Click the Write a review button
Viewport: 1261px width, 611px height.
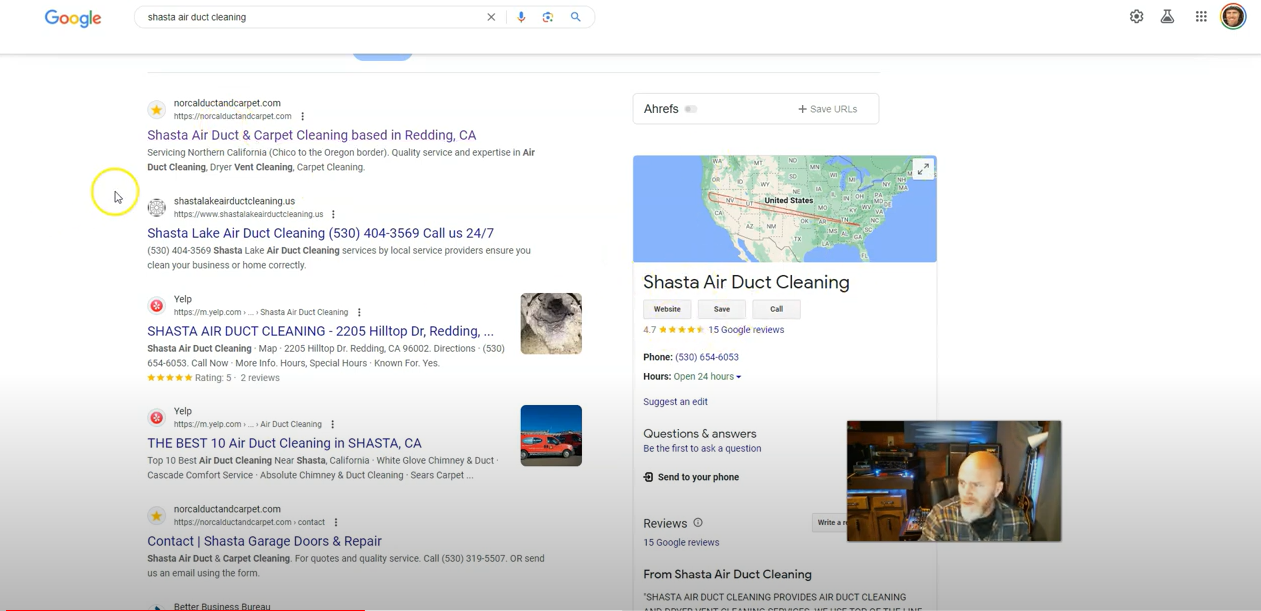pos(830,522)
